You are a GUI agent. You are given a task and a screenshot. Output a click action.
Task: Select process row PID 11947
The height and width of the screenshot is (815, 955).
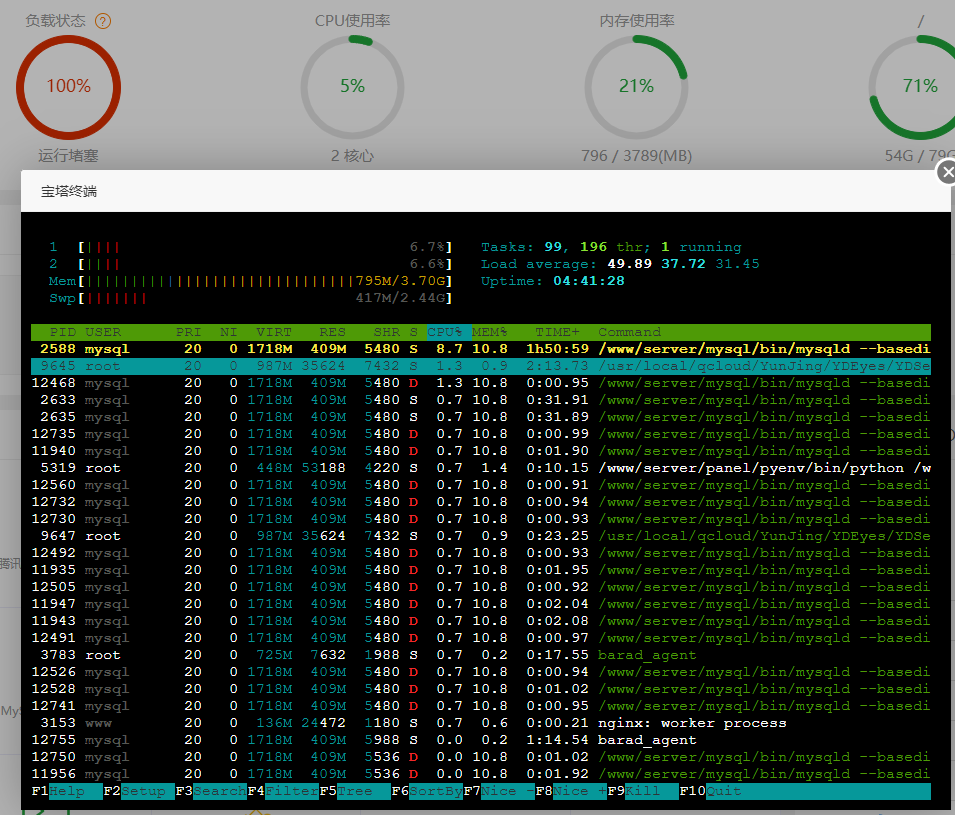pos(481,604)
